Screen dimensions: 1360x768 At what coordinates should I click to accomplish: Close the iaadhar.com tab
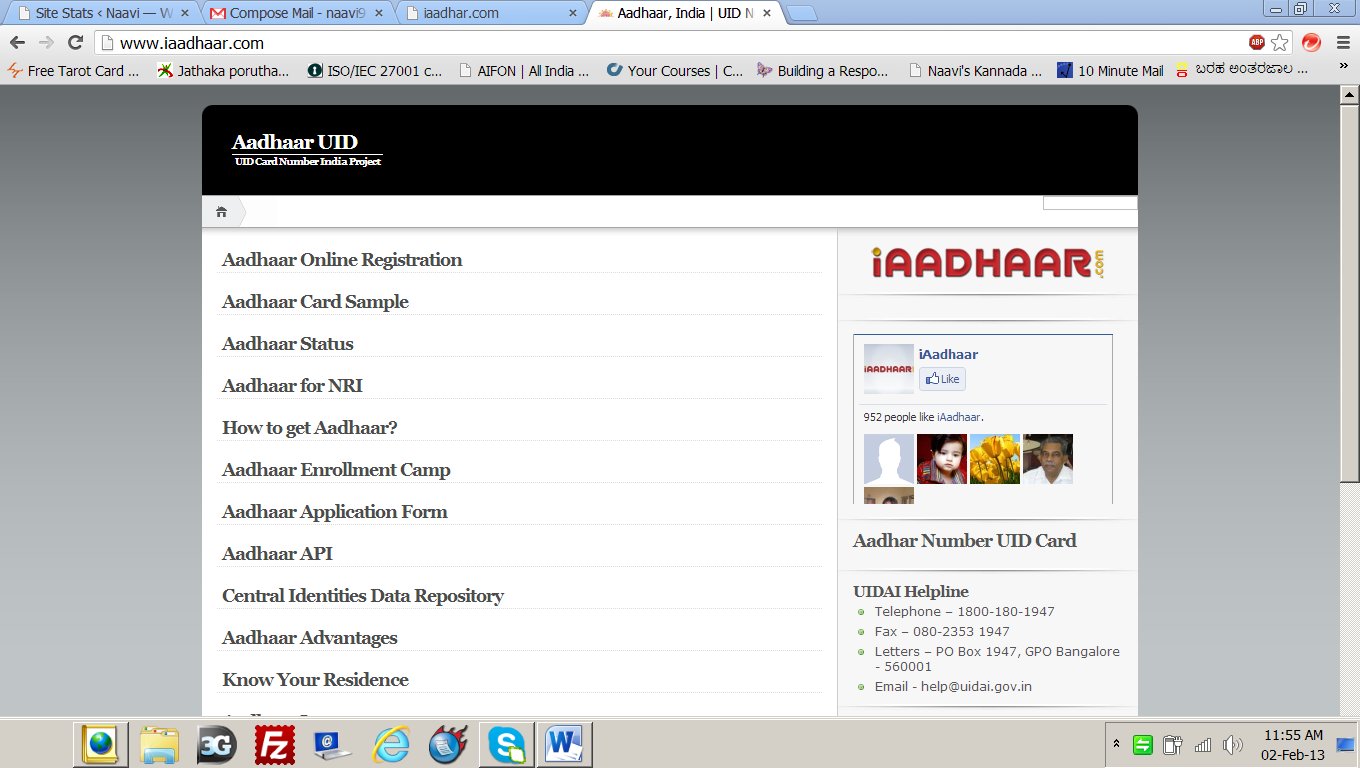tap(572, 14)
